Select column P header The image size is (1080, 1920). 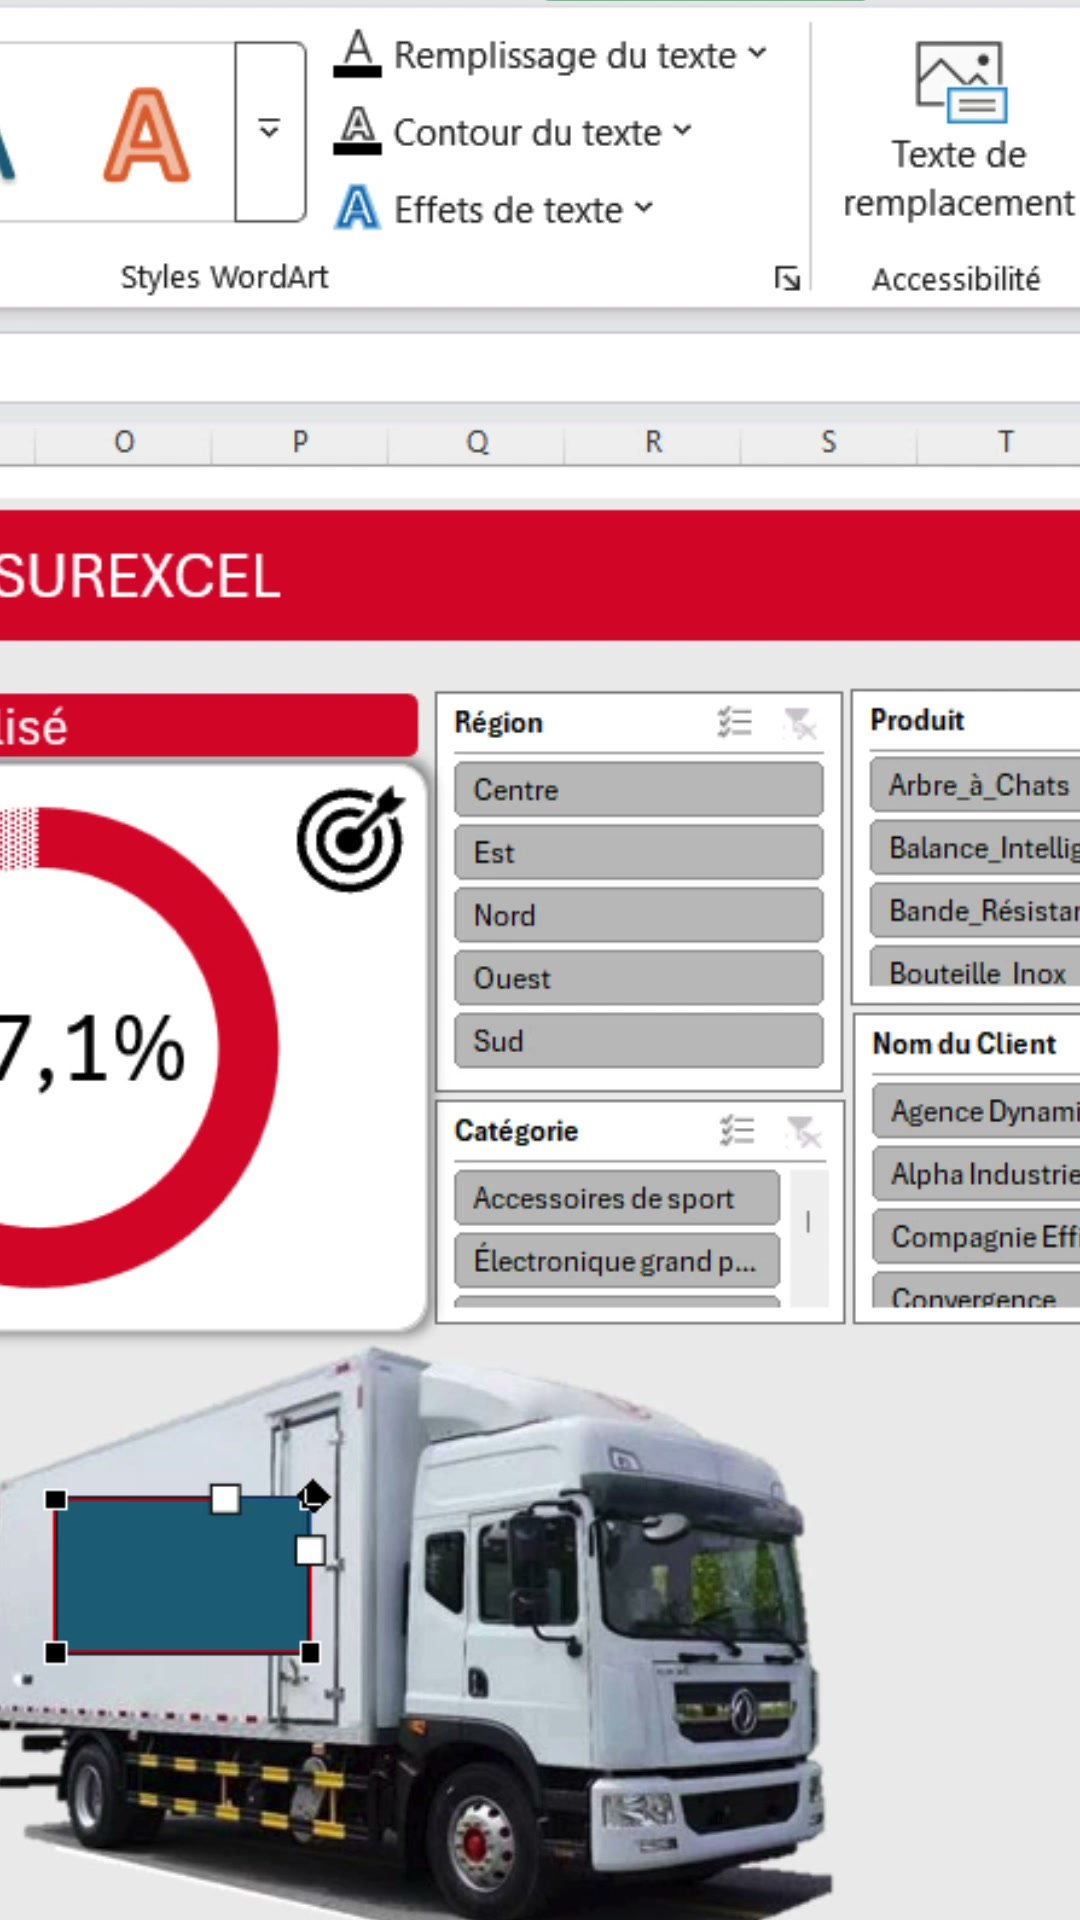(300, 441)
